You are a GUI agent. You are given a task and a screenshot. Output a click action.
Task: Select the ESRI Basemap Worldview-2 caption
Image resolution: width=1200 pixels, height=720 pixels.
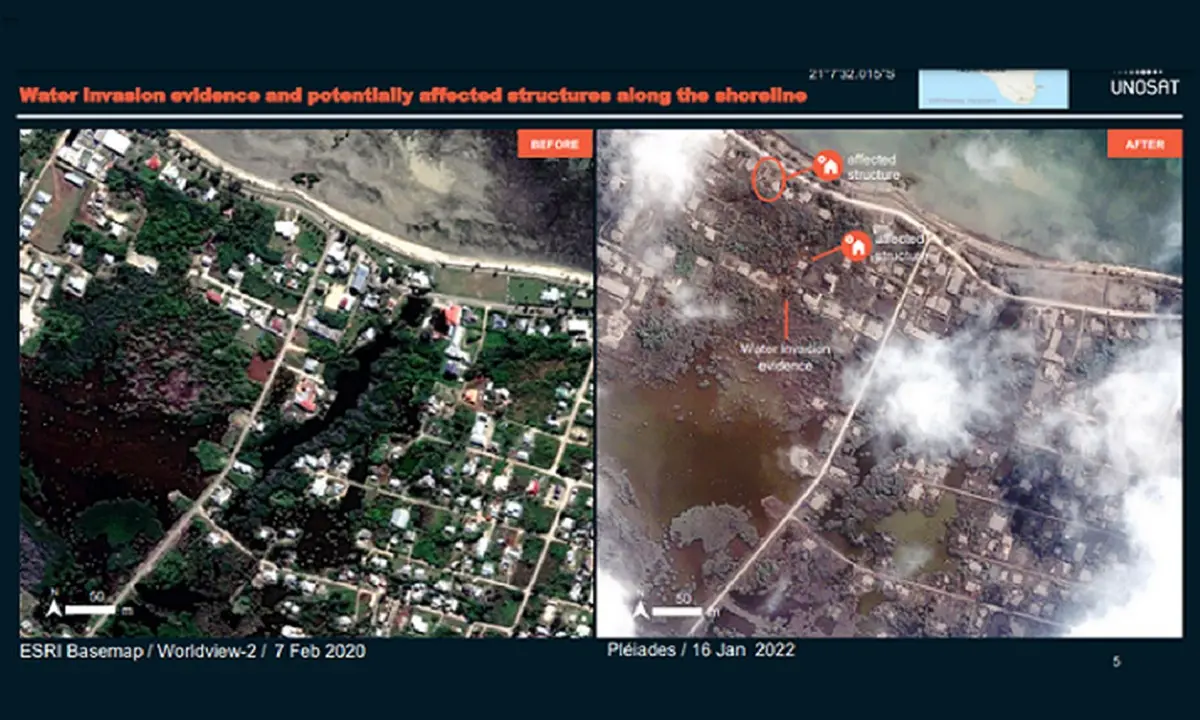coord(192,652)
